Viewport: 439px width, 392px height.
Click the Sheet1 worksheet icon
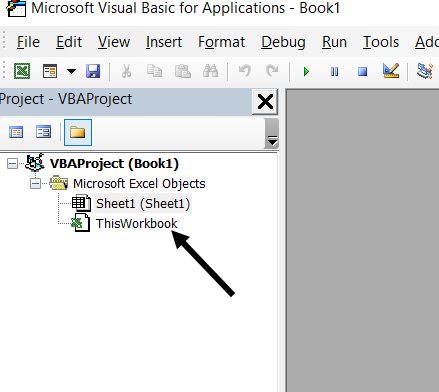81,203
